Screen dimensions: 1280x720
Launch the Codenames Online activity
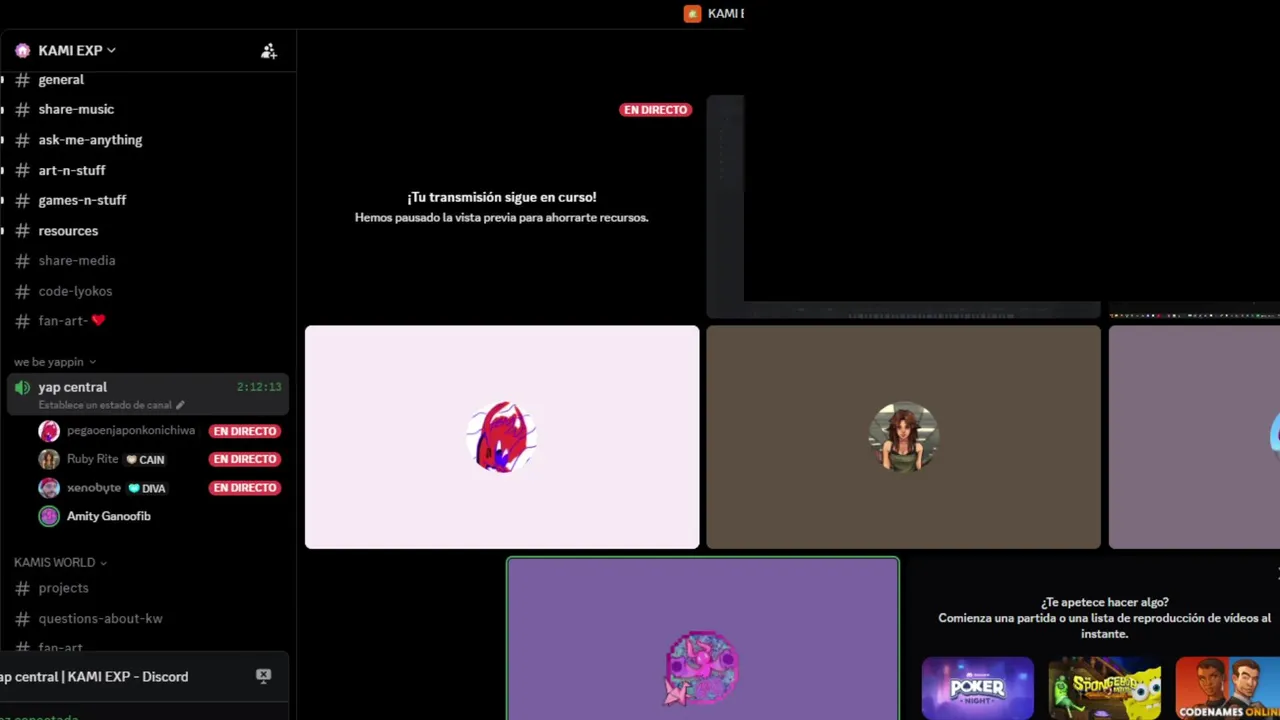1228,688
